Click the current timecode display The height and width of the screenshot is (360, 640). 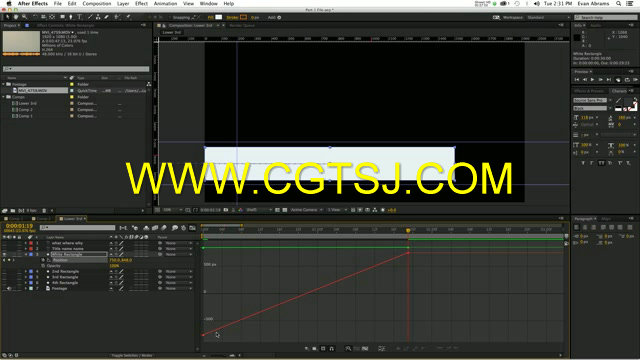click(19, 226)
